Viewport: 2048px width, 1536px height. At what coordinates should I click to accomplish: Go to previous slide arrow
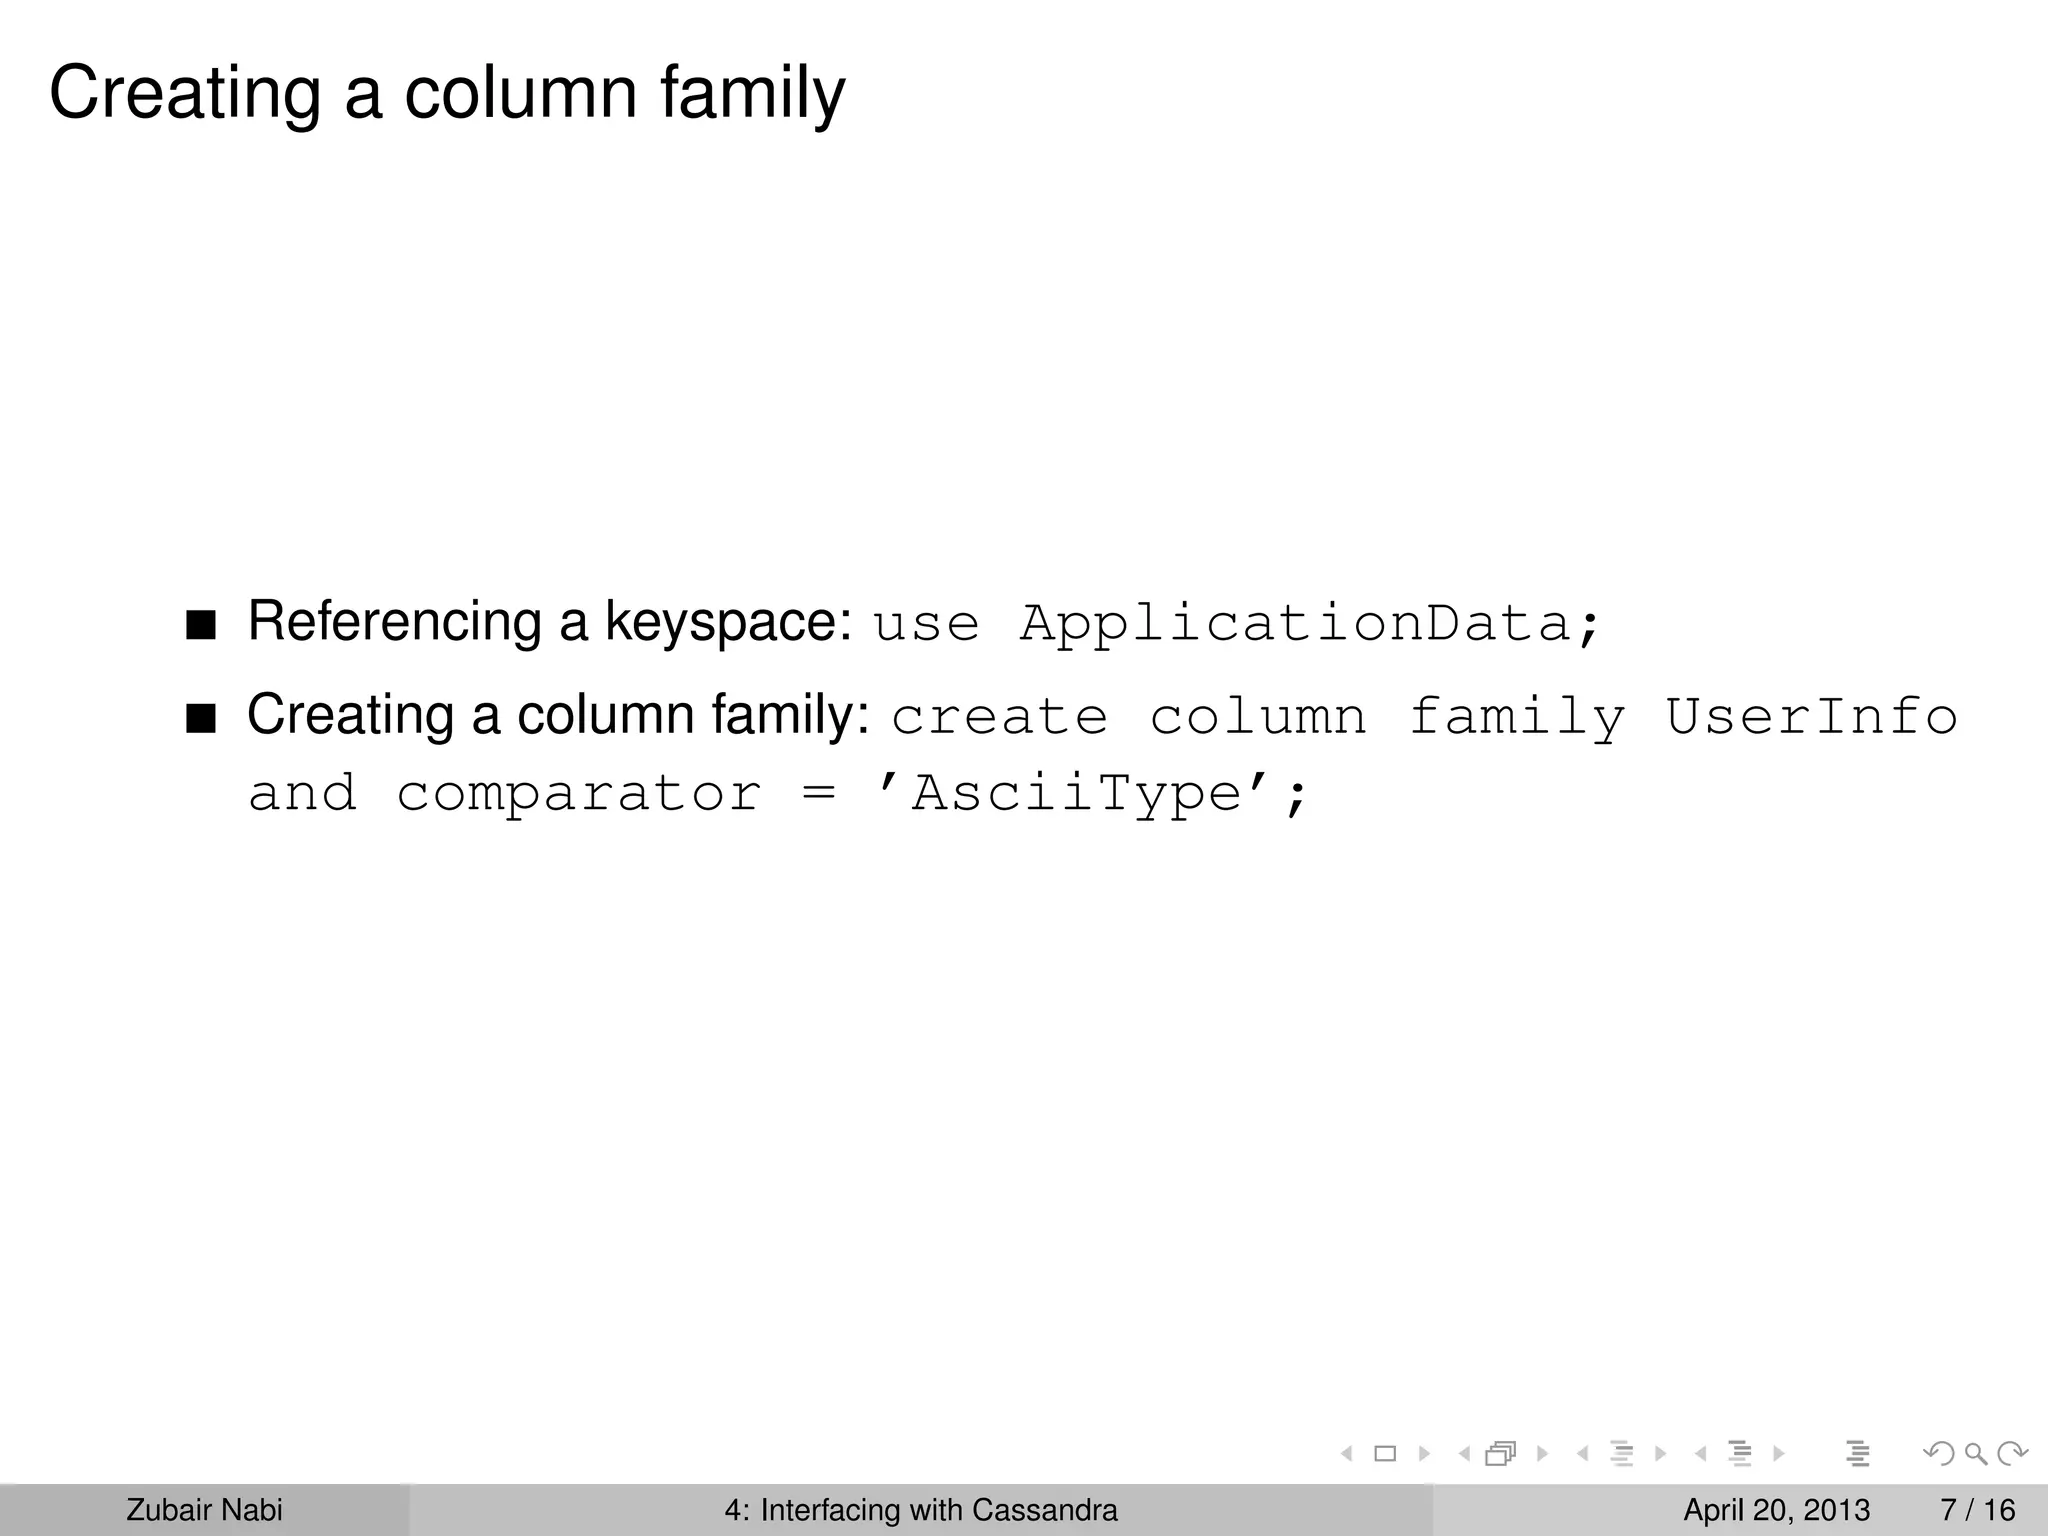1347,1454
